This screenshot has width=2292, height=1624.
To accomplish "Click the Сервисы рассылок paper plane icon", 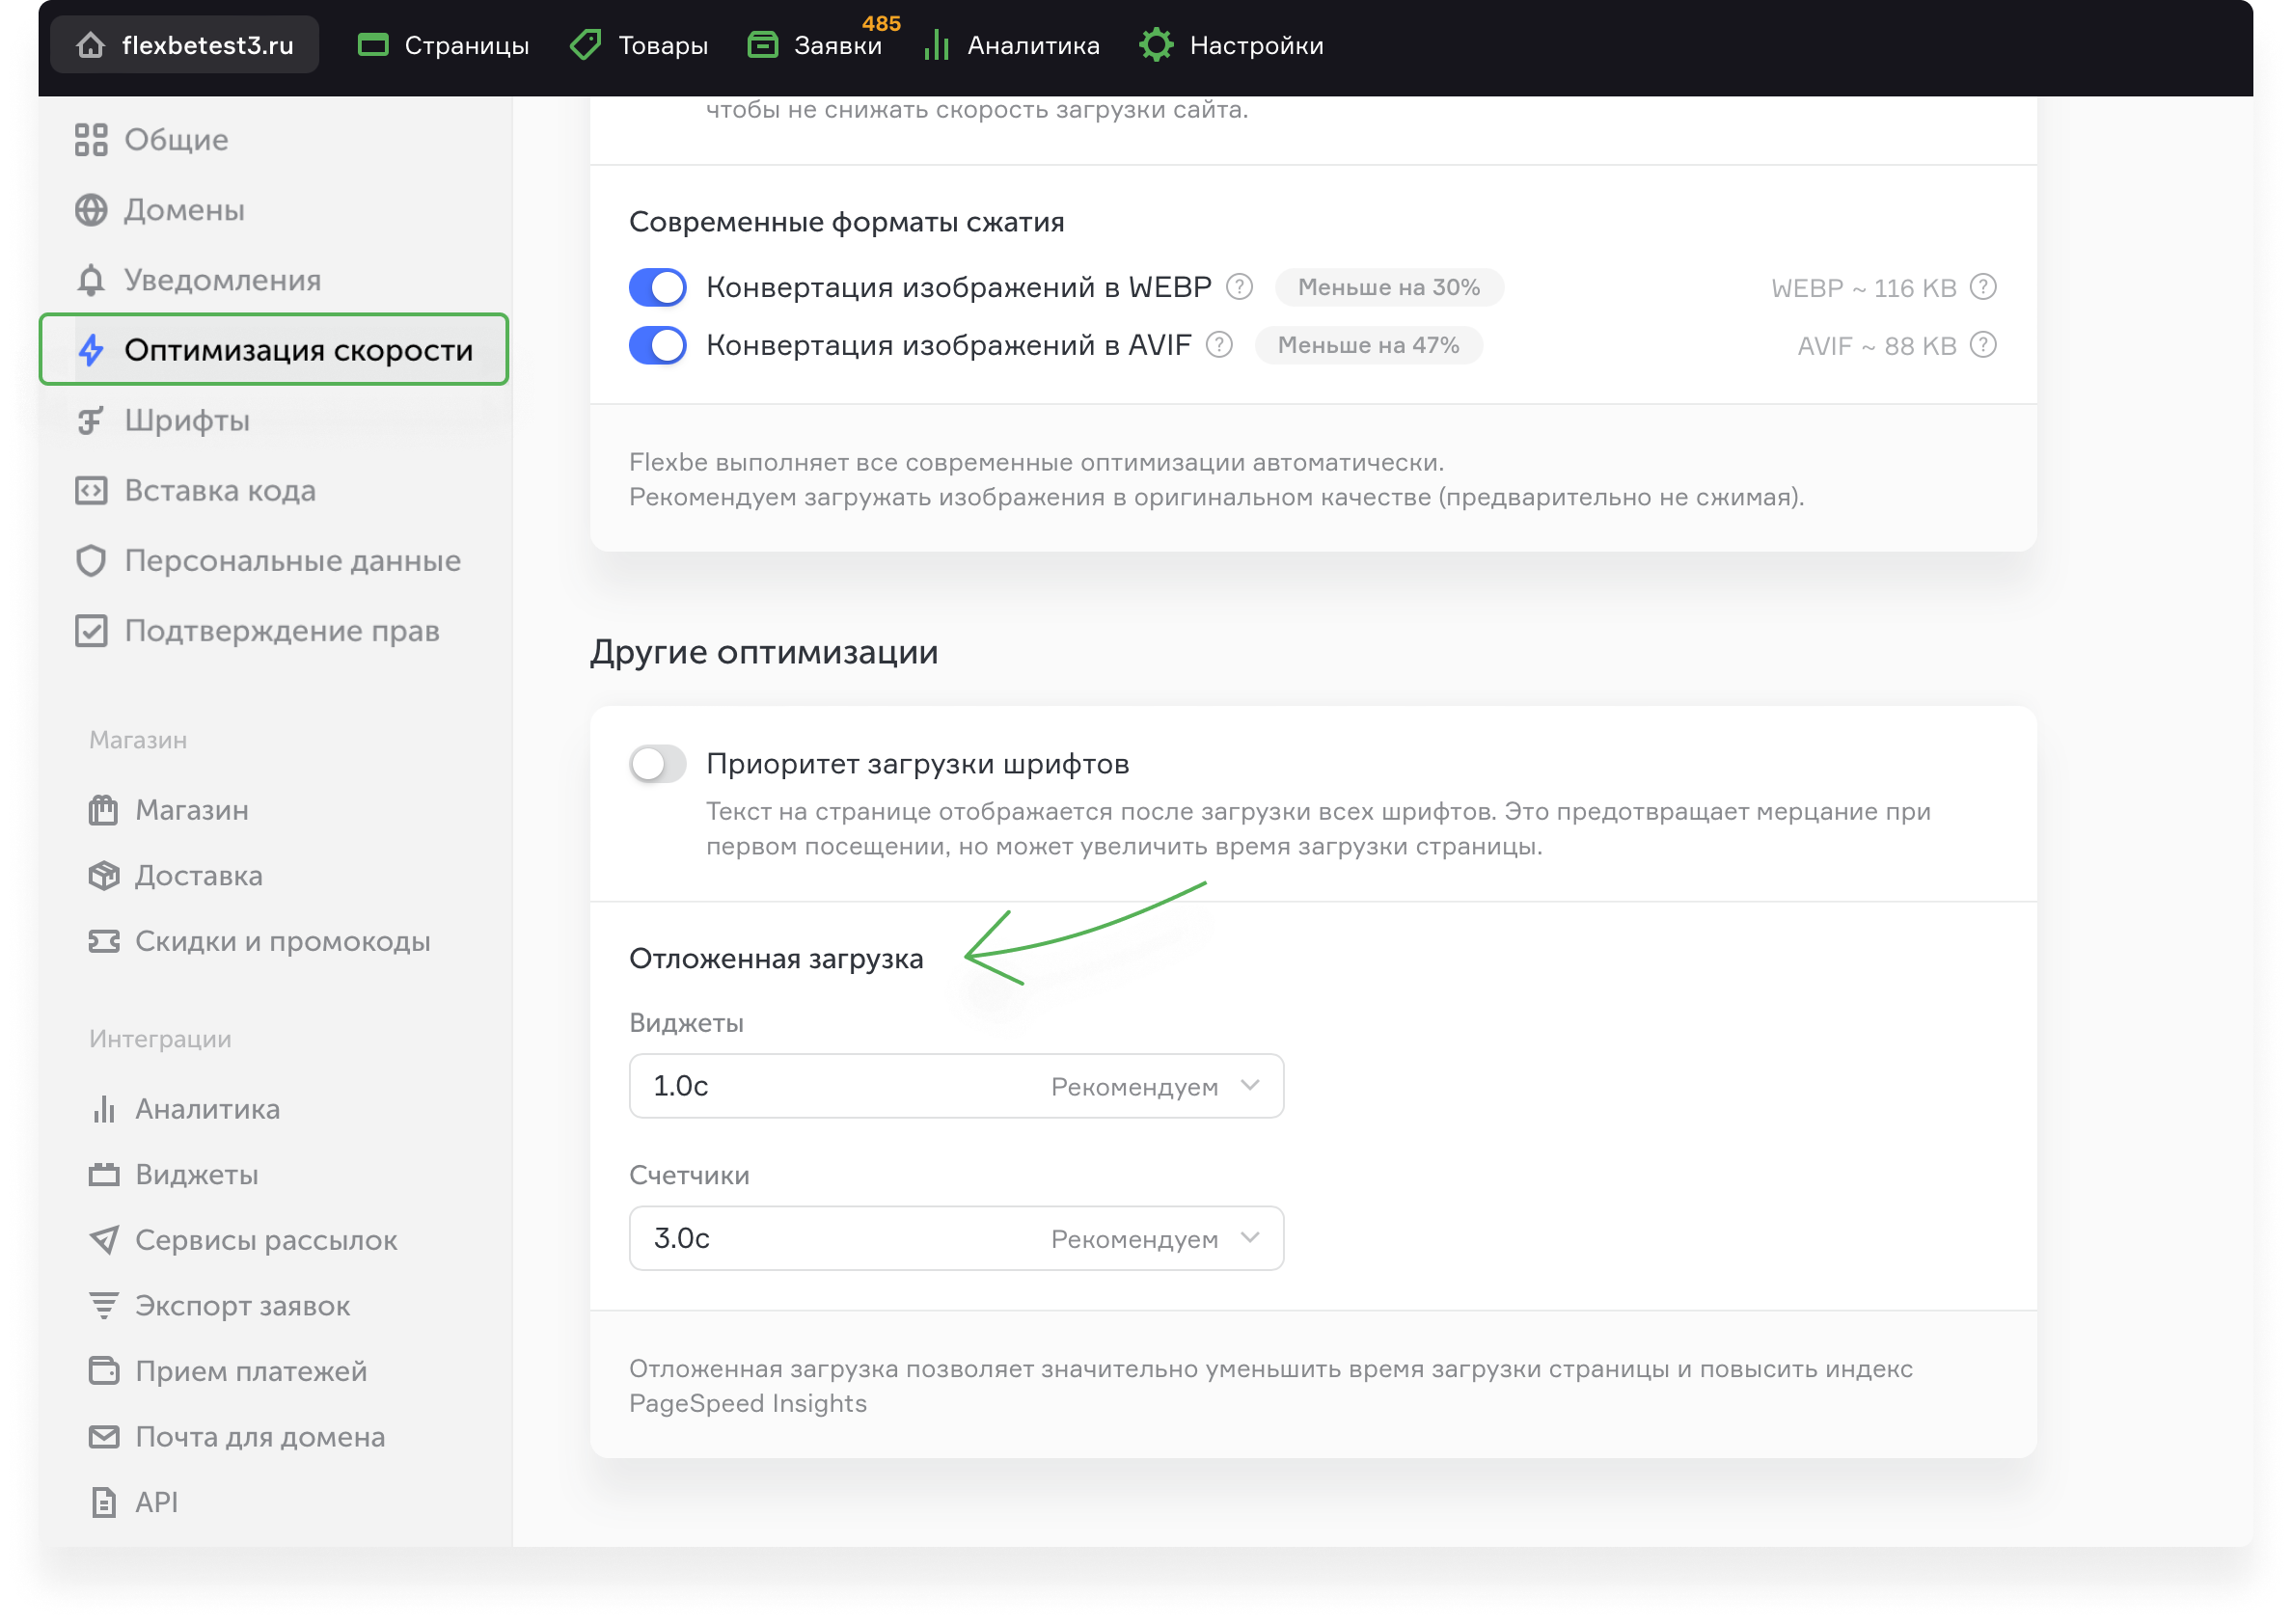I will click(104, 1240).
